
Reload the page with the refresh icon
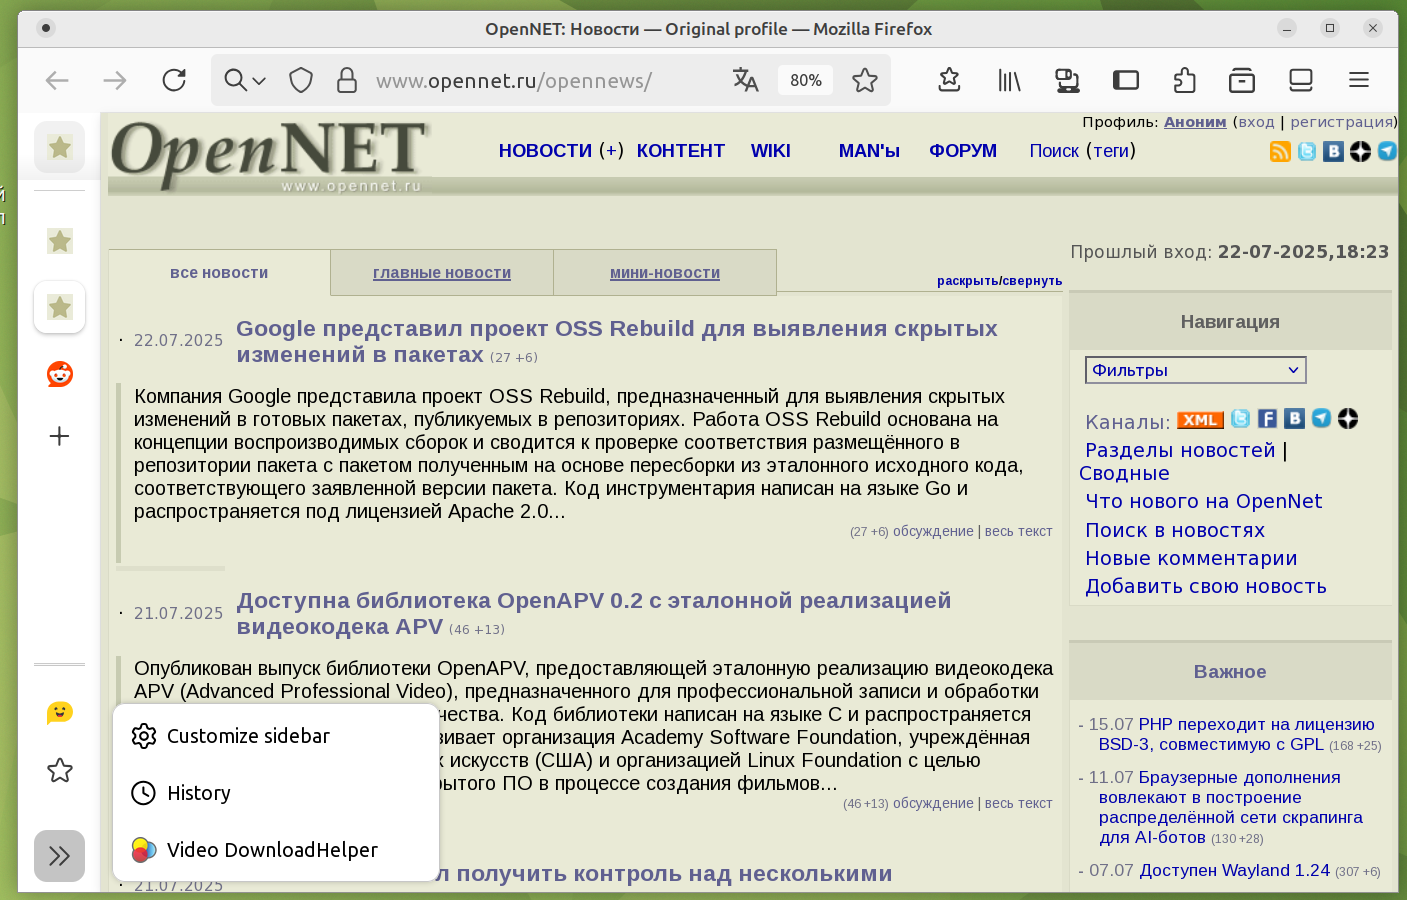pyautogui.click(x=174, y=80)
